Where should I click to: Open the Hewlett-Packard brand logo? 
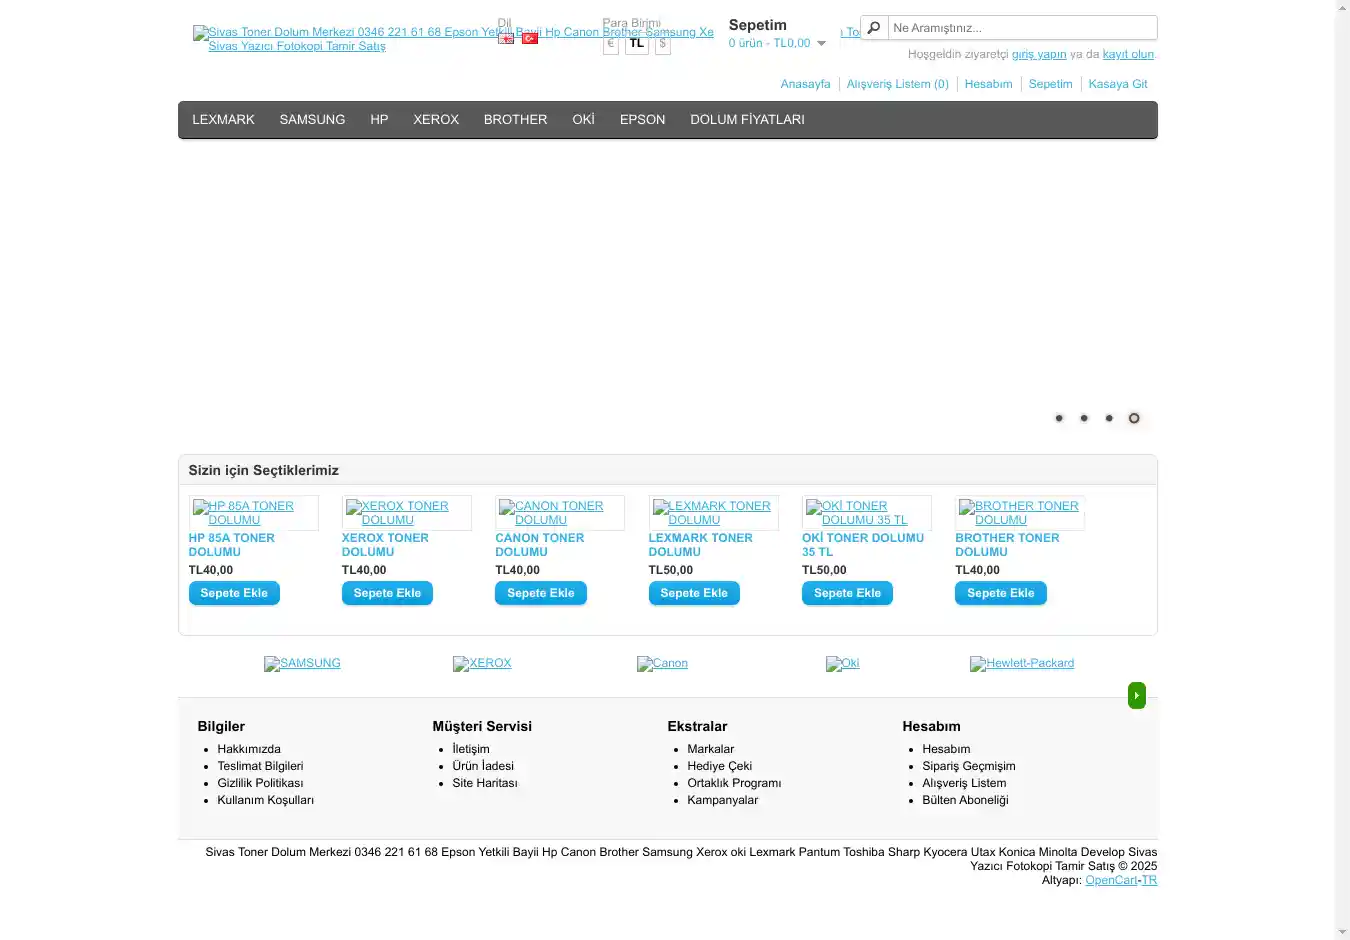1021,664
